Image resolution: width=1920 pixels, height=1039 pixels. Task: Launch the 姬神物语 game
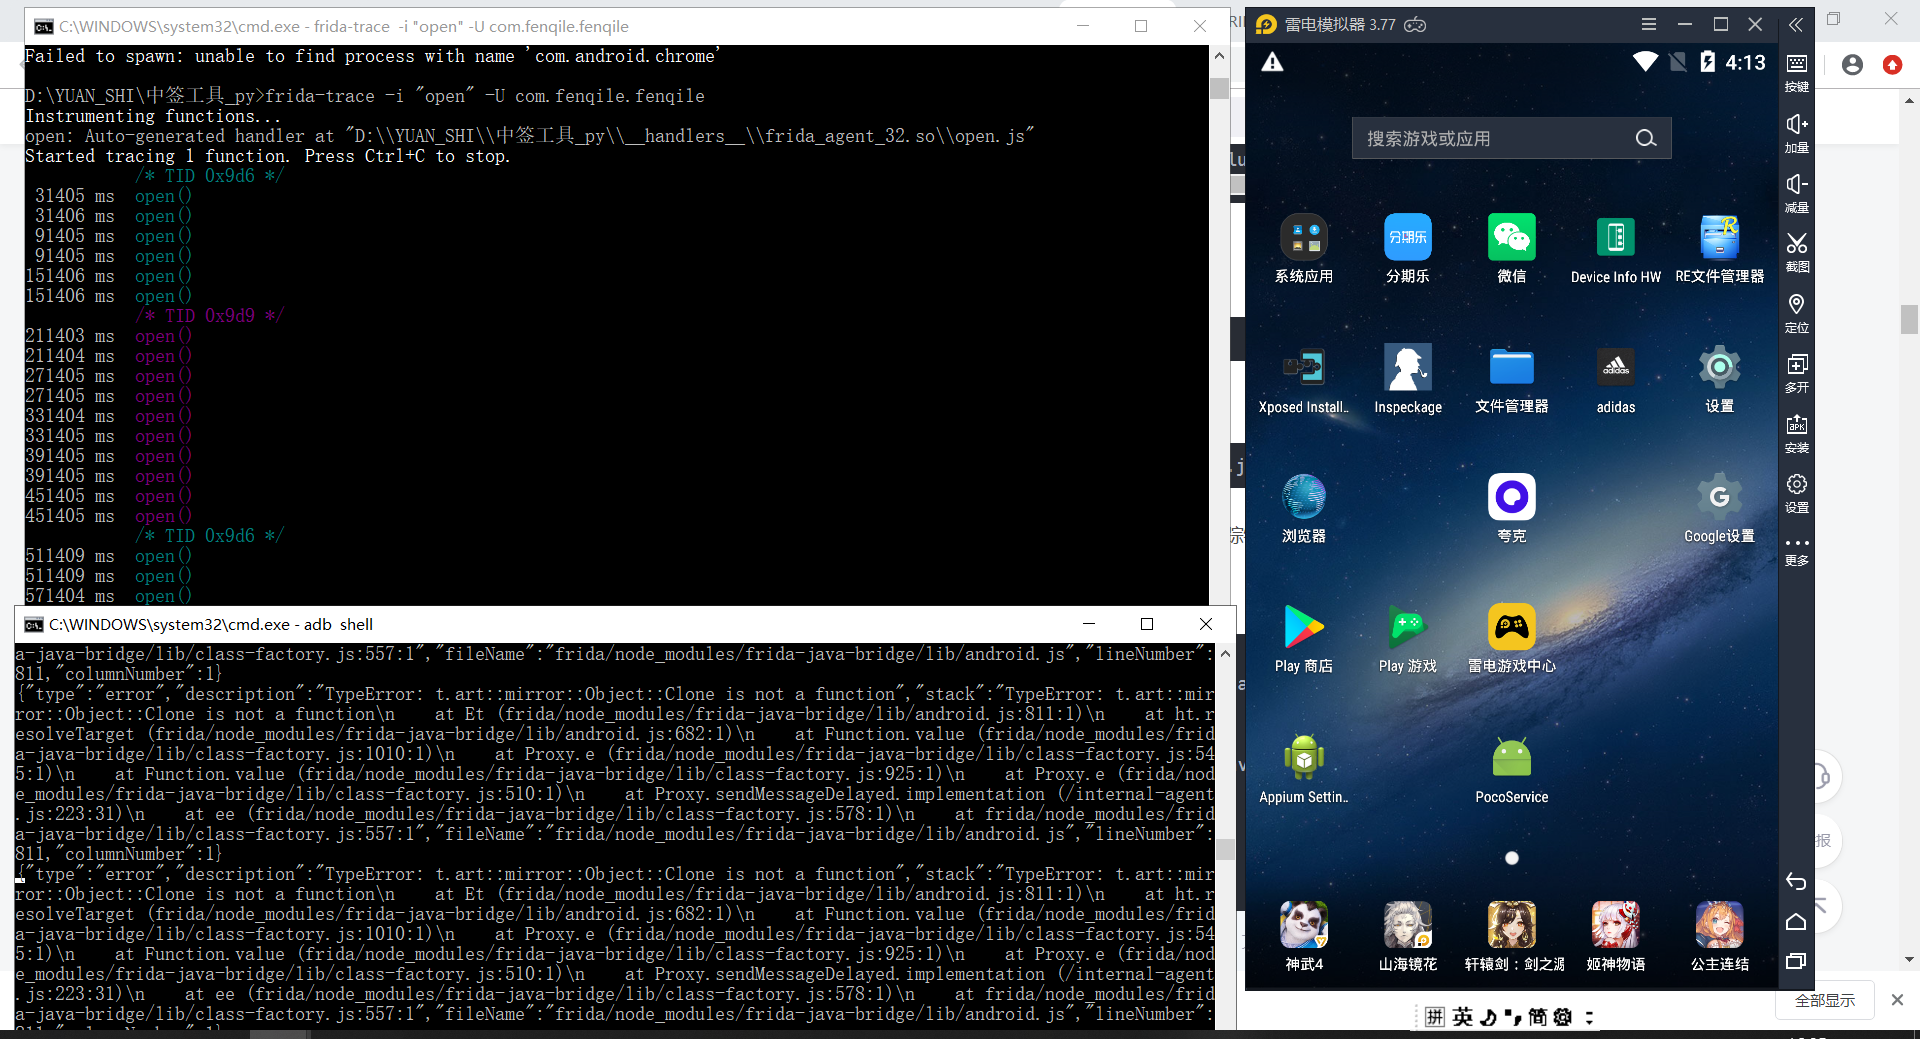point(1616,937)
